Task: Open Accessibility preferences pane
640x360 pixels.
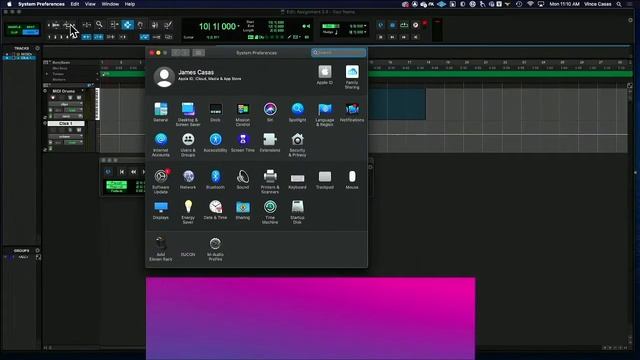Action: 215,142
